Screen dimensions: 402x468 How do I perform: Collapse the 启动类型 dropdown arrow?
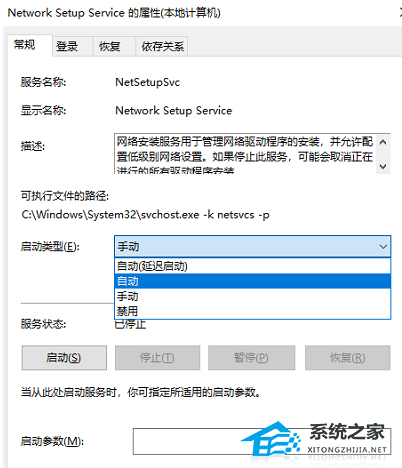point(383,247)
